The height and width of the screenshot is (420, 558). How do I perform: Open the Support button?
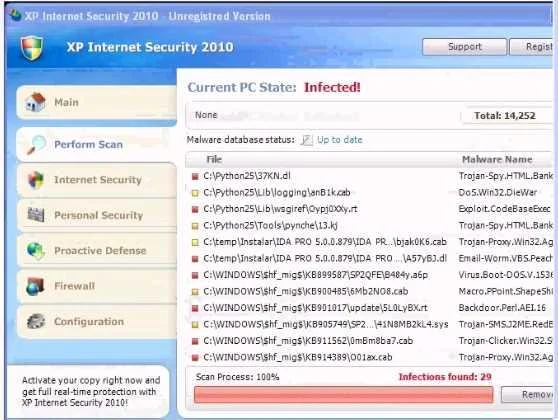(x=464, y=47)
